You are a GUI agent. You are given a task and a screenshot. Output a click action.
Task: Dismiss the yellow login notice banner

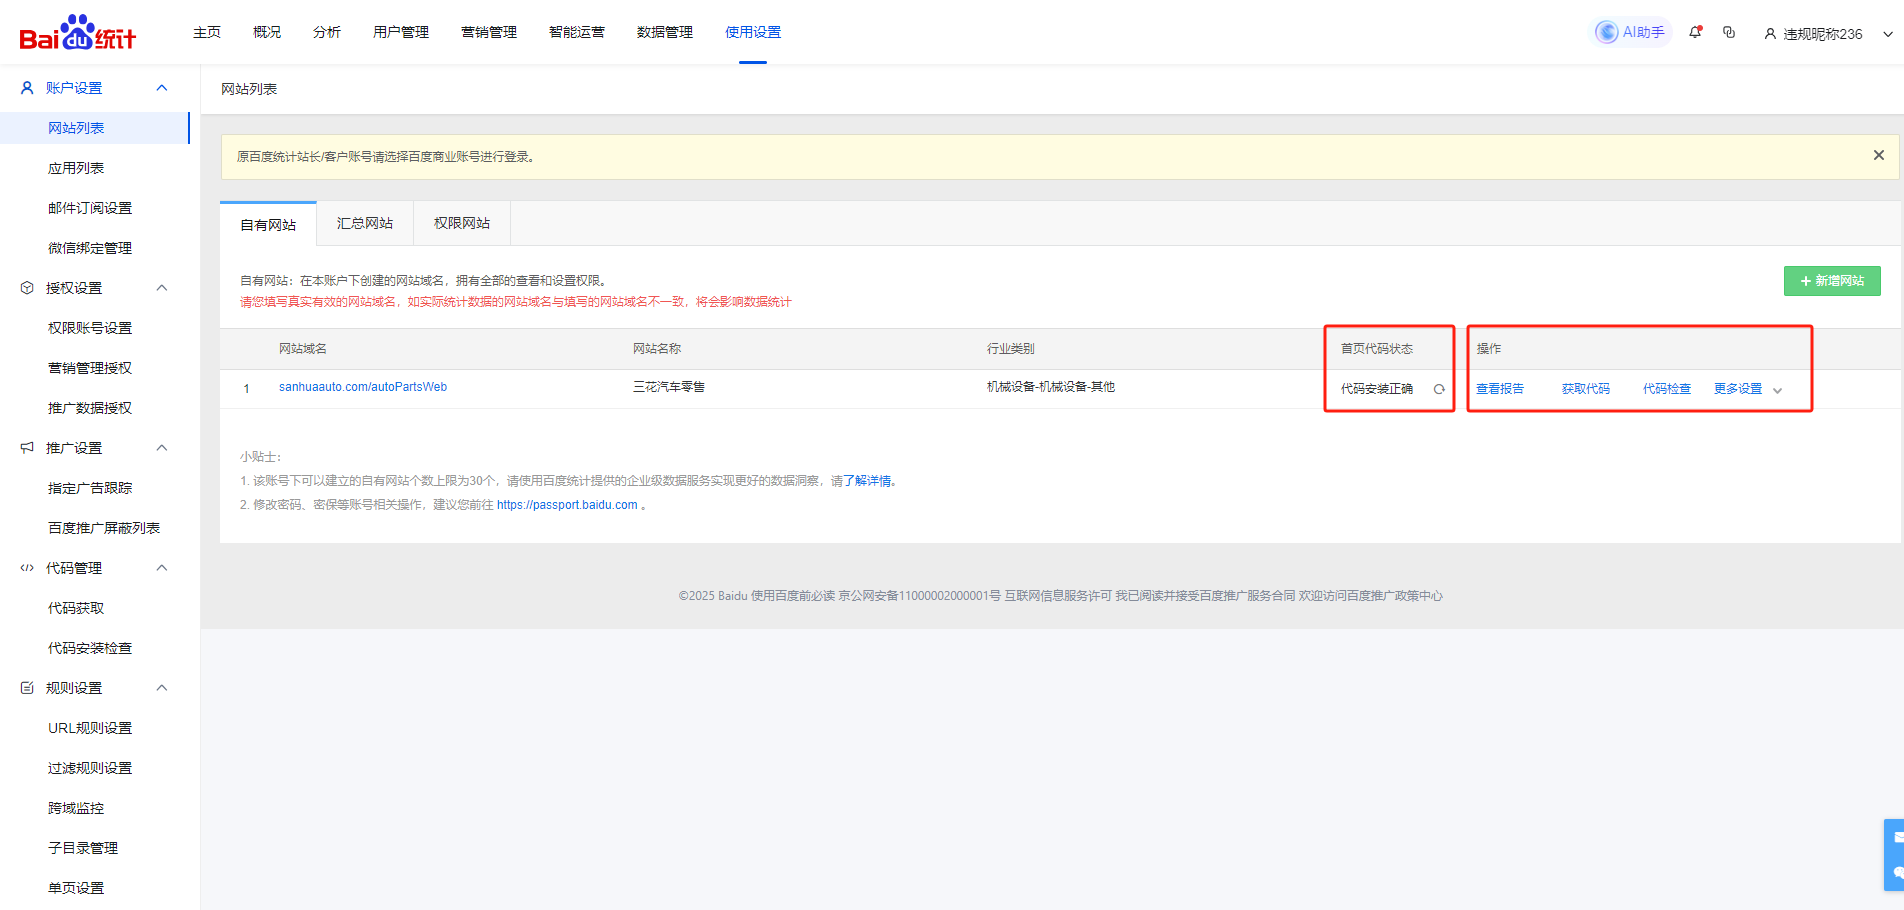[1878, 155]
